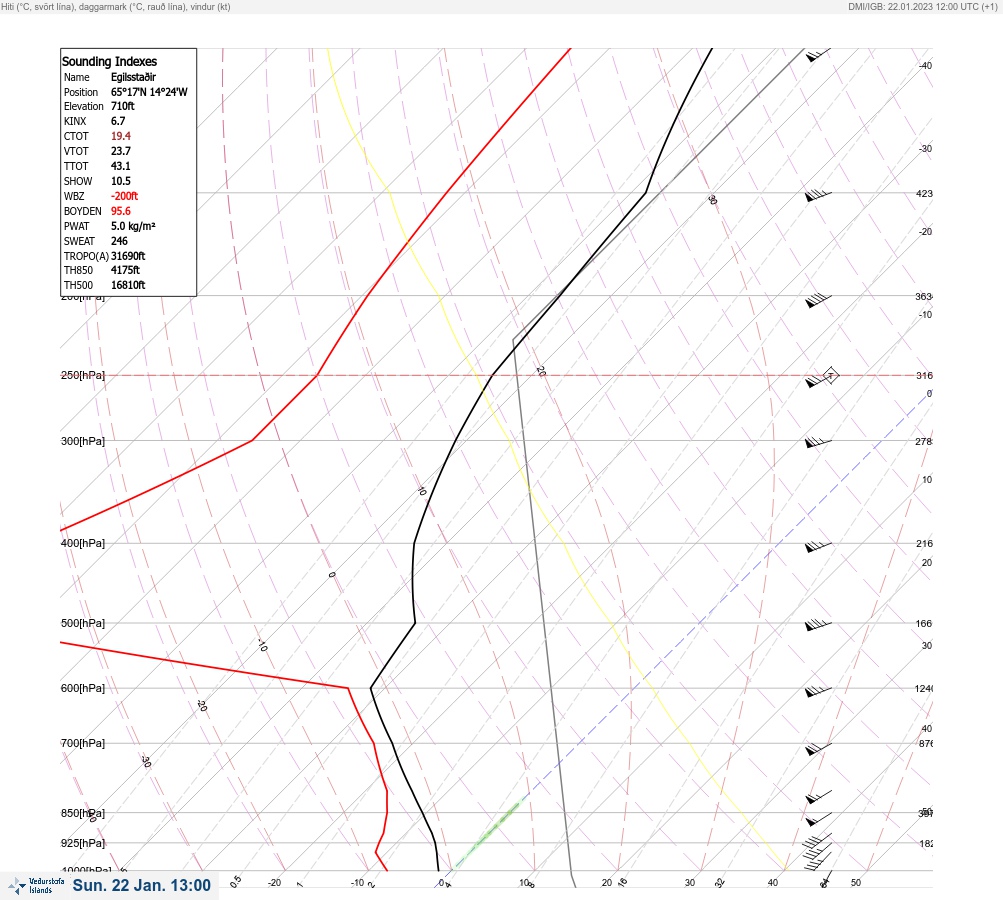Select the position value 65°17'N 14°24'W
Viewport: 1003px width, 900px height.
[x=149, y=92]
